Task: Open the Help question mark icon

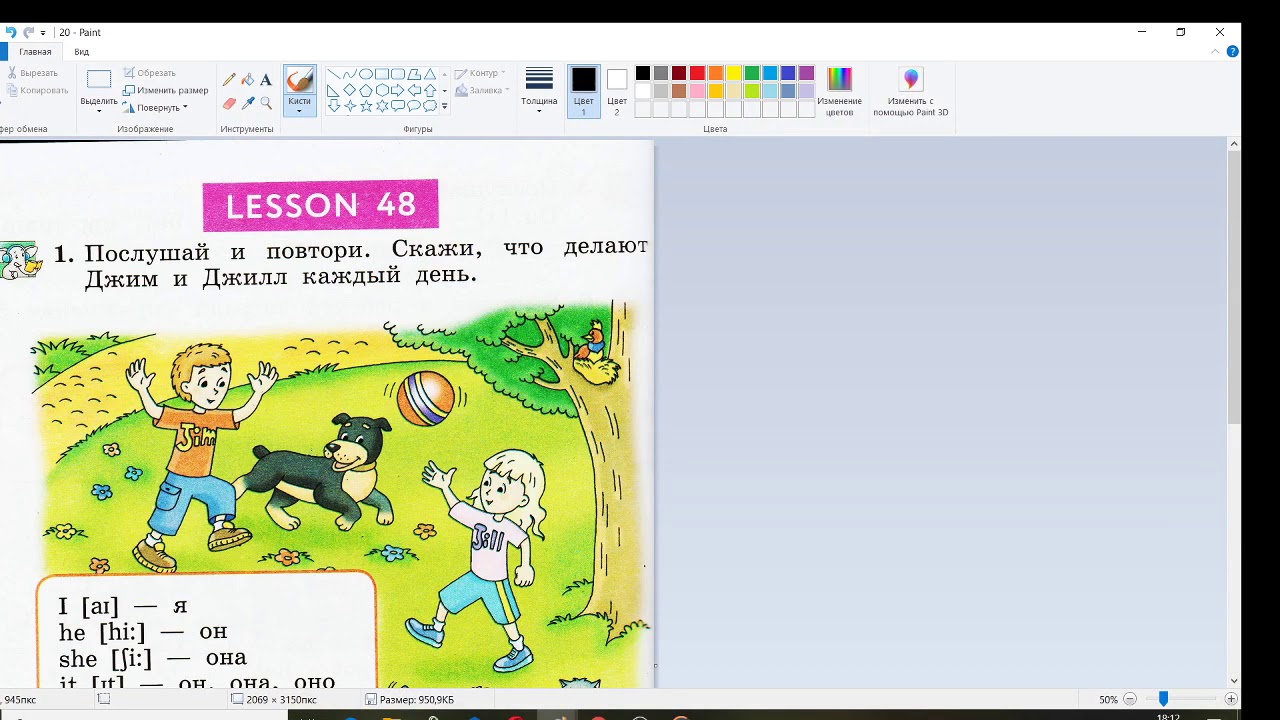Action: [1232, 51]
